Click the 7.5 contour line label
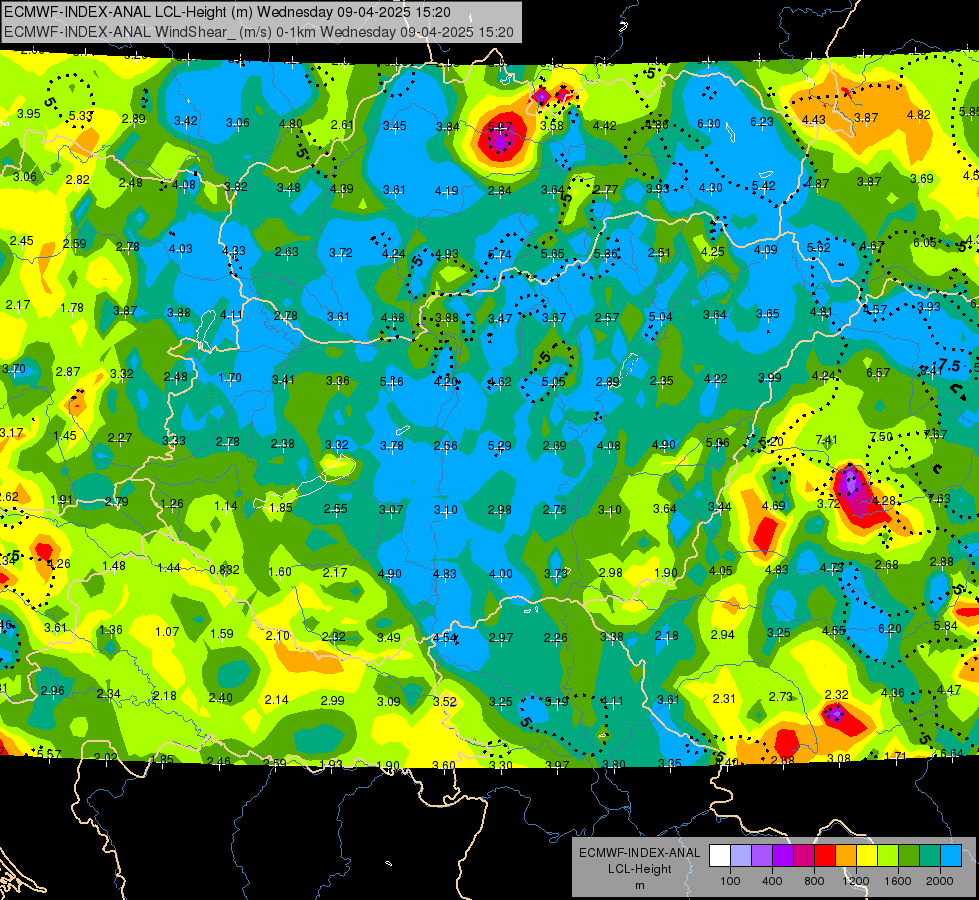Image resolution: width=979 pixels, height=900 pixels. [x=949, y=365]
